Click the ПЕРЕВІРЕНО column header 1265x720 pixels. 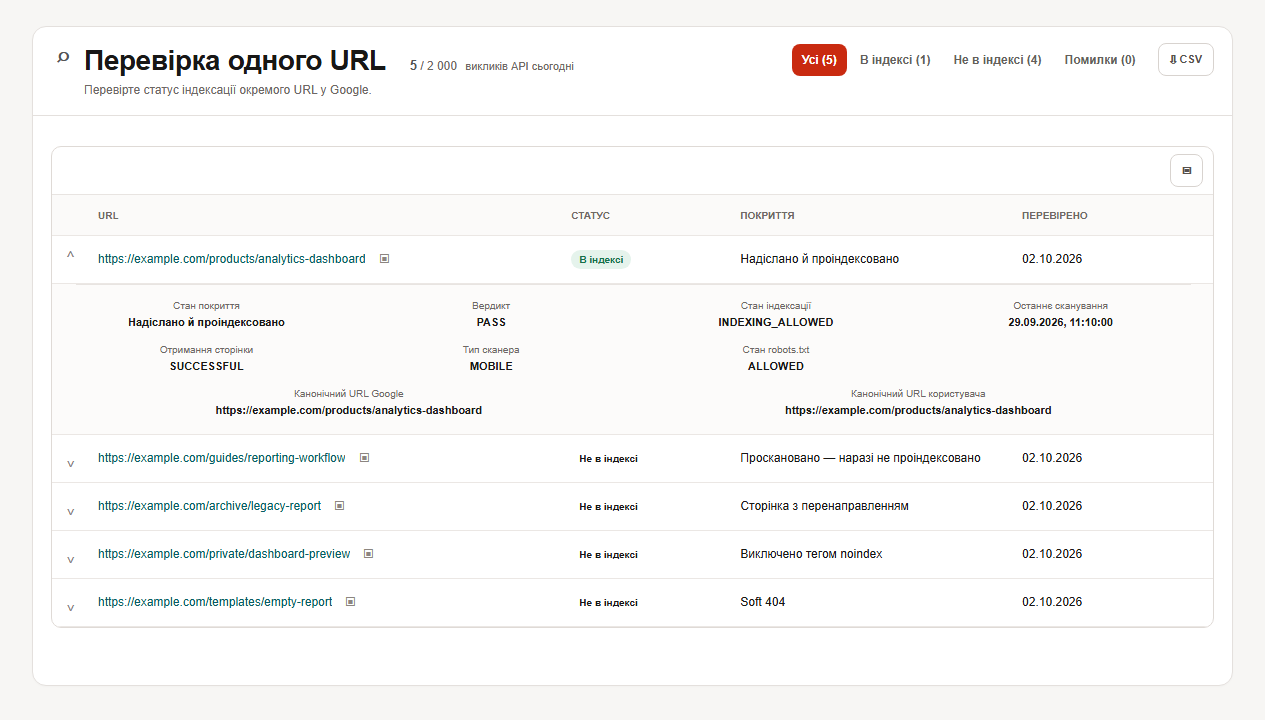[1054, 216]
